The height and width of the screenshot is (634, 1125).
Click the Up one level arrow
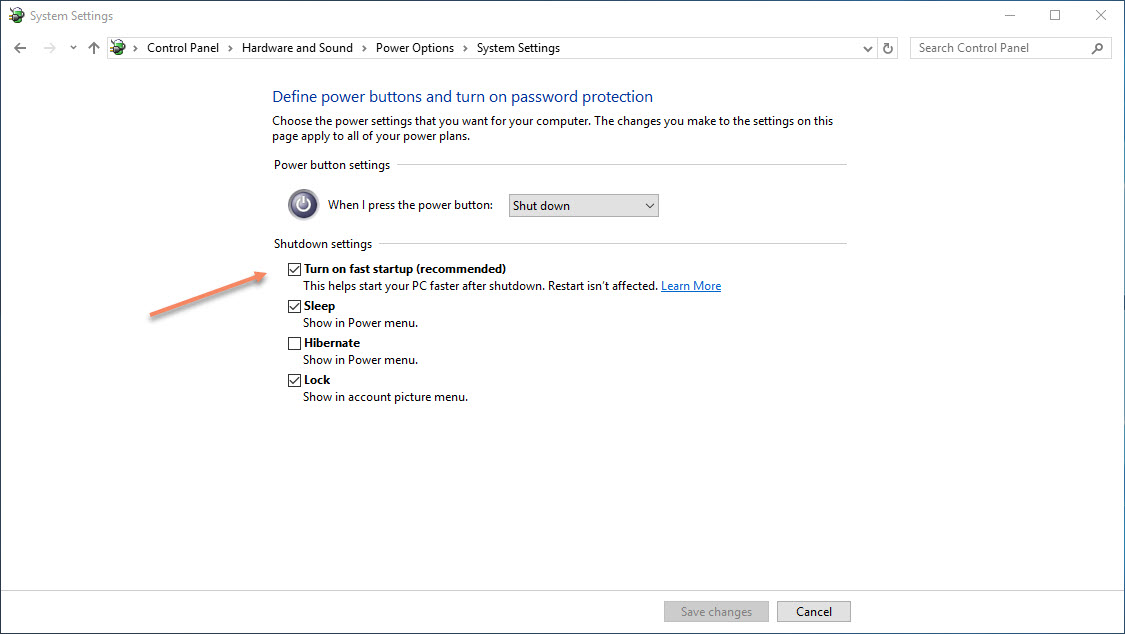click(x=93, y=47)
